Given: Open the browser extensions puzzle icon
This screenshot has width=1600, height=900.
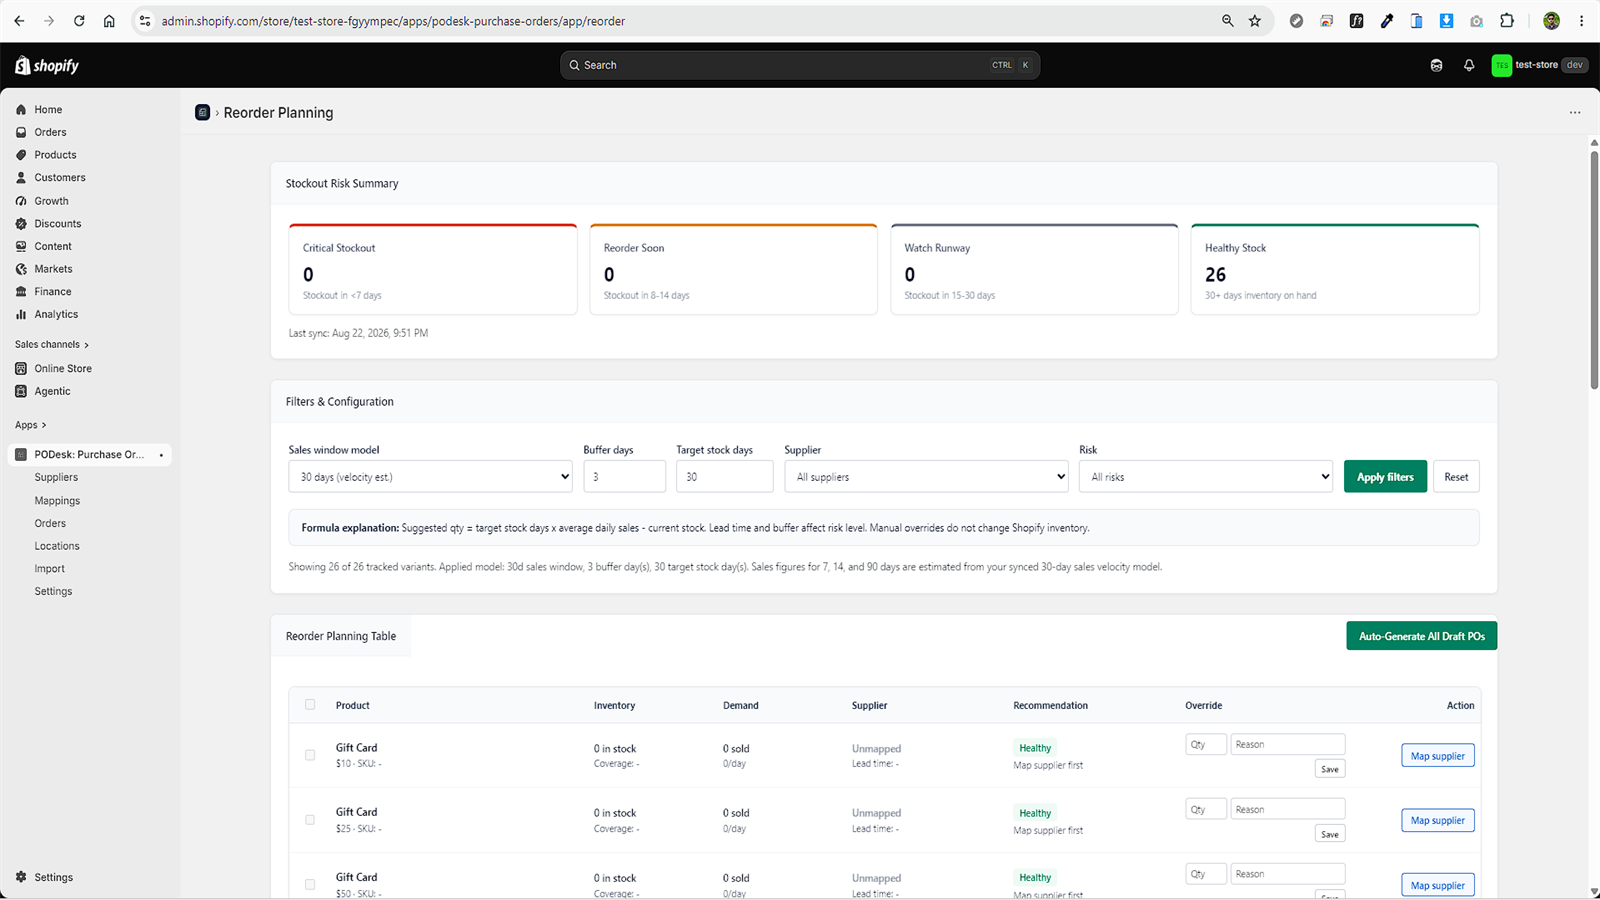Looking at the screenshot, I should [1507, 21].
